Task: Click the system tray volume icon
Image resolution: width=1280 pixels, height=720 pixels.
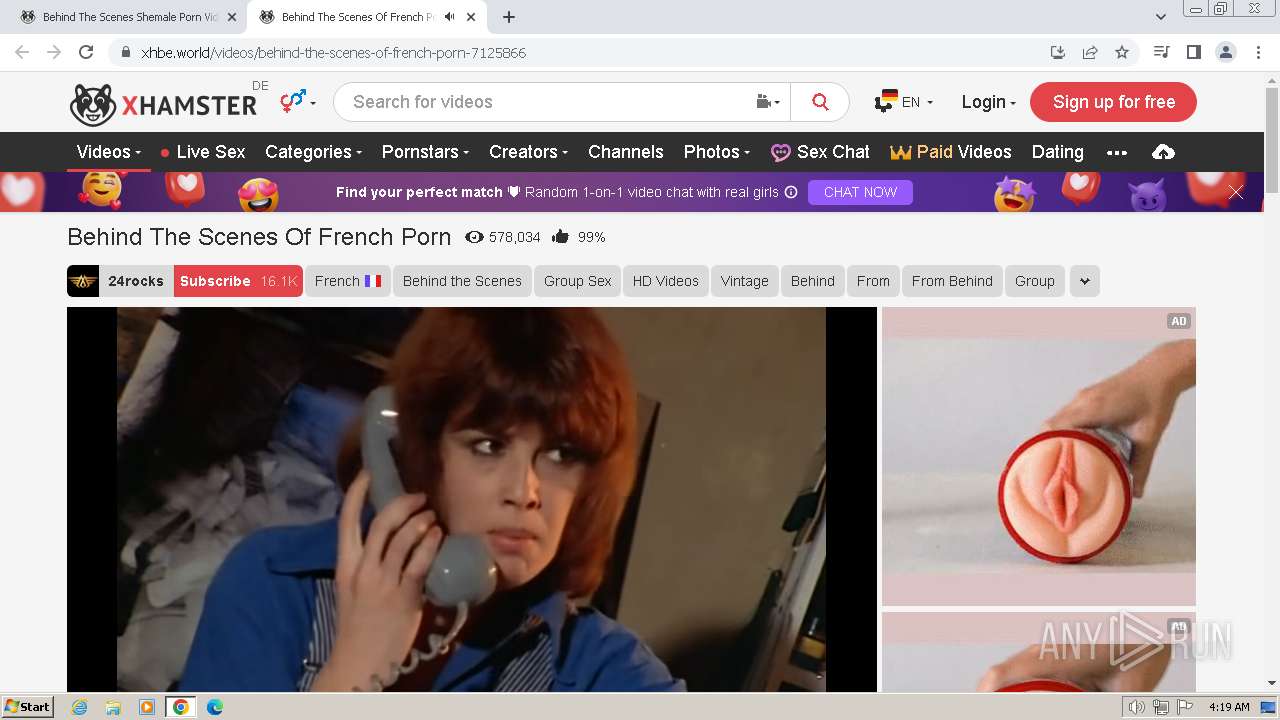Action: click(1137, 707)
